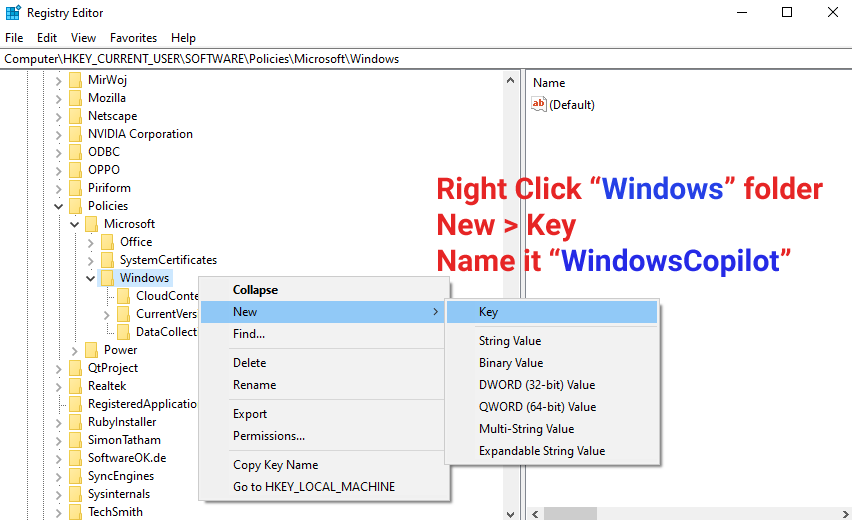Image resolution: width=852 pixels, height=520 pixels.
Task: Select Export in the context menu
Action: pos(323,414)
